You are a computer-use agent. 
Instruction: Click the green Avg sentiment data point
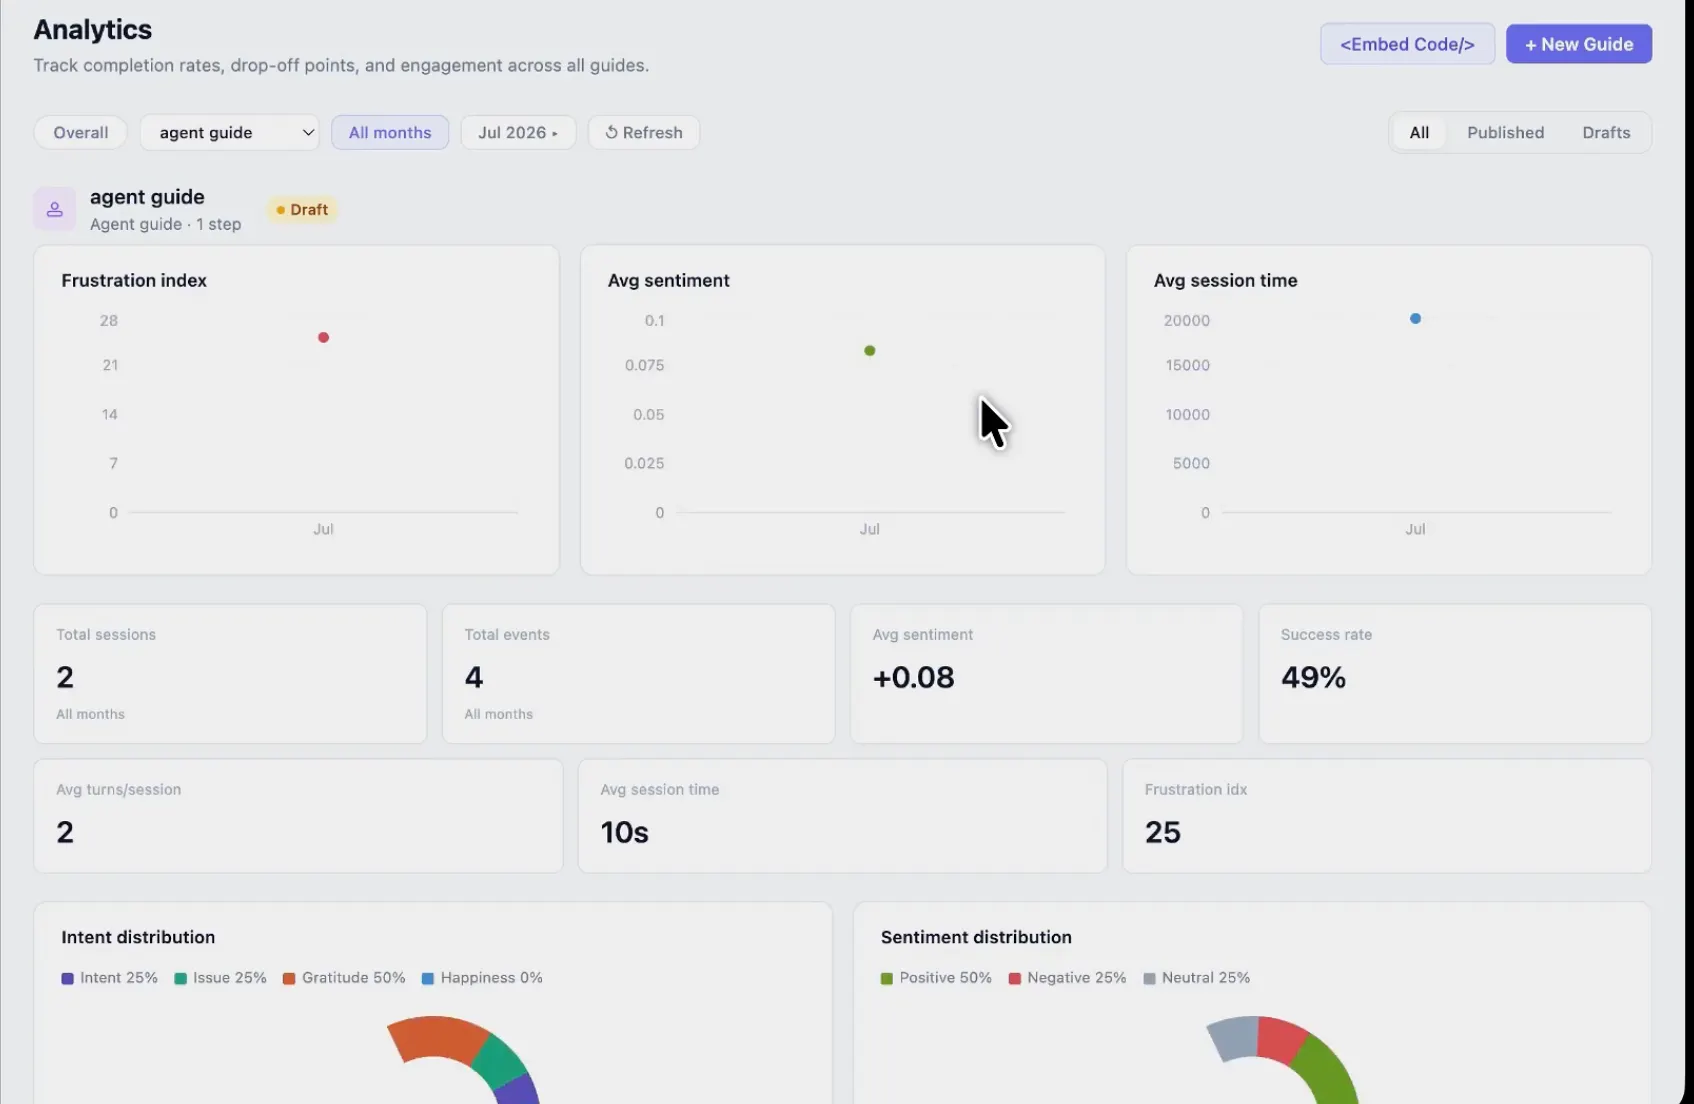[870, 350]
